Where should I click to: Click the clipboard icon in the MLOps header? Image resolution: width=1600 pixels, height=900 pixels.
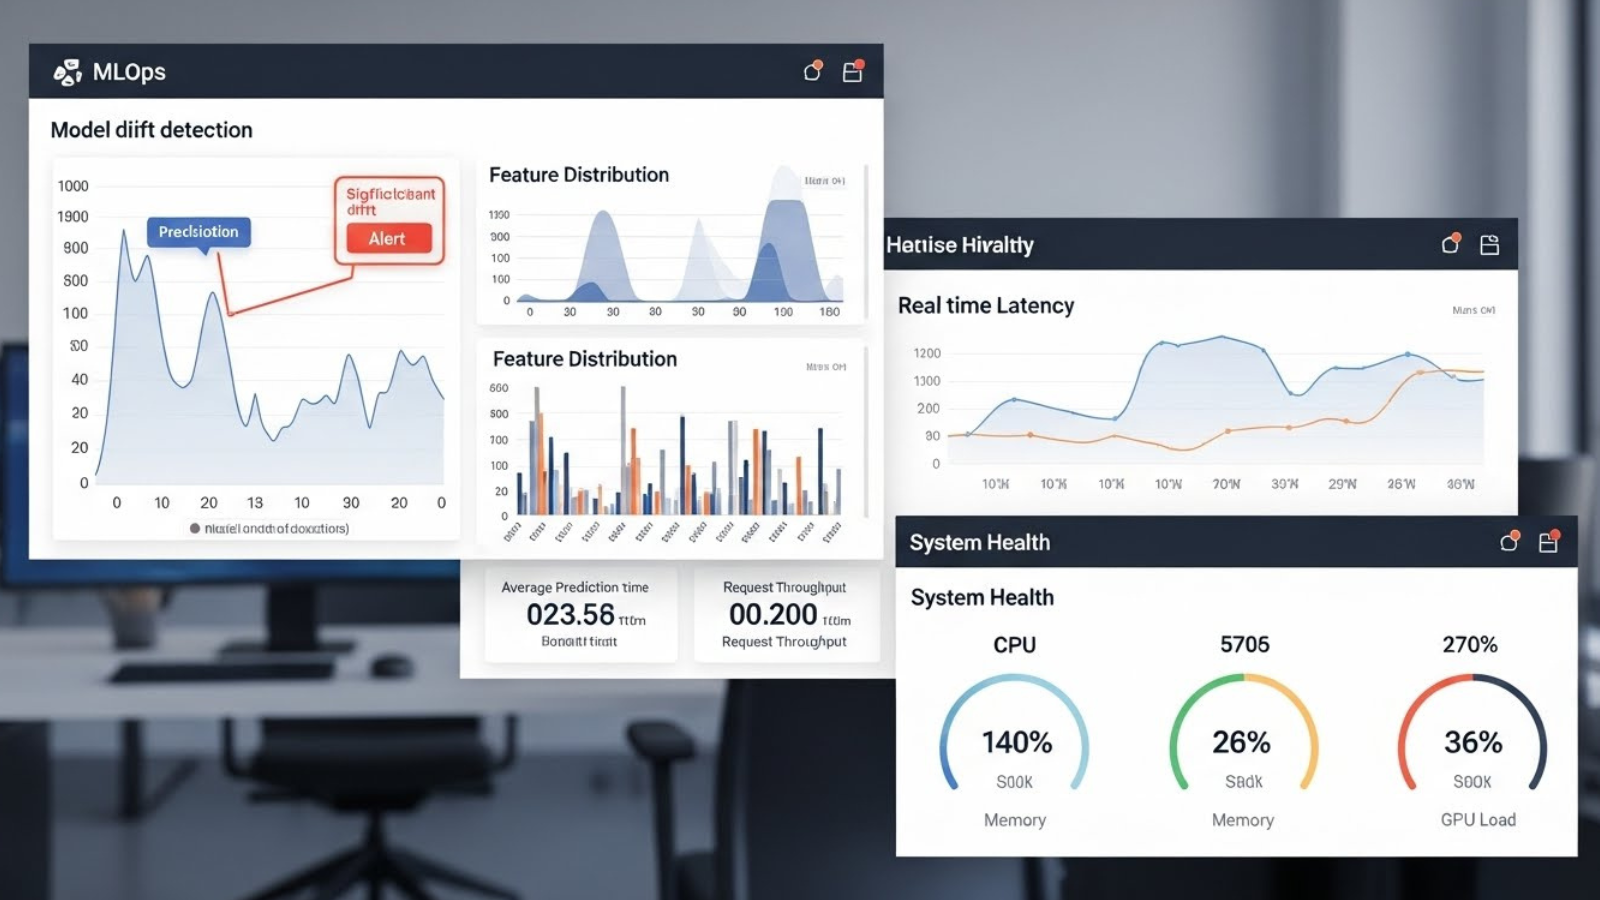coord(851,71)
